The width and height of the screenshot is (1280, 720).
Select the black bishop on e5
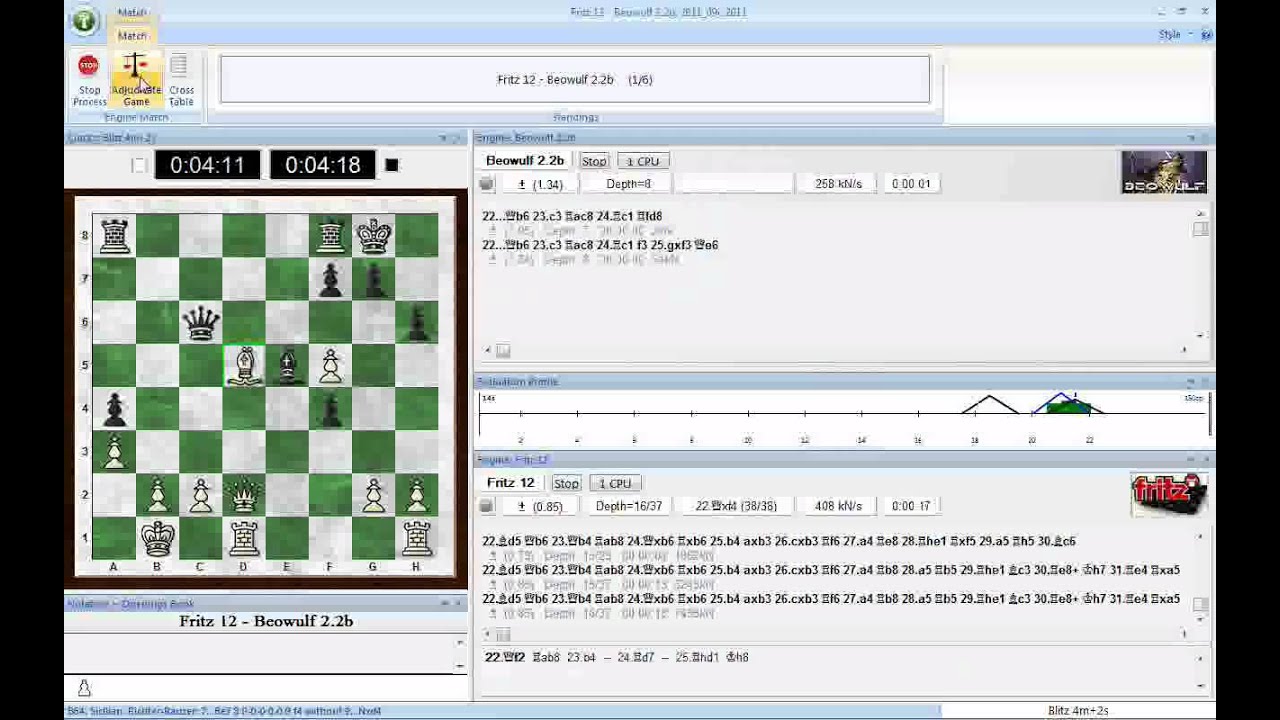point(288,366)
